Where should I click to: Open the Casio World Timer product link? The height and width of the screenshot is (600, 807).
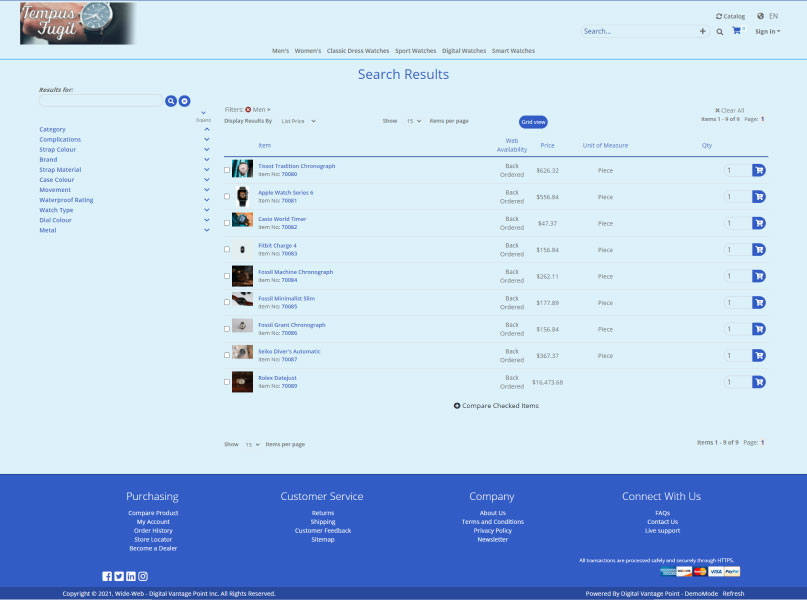pyautogui.click(x=282, y=219)
